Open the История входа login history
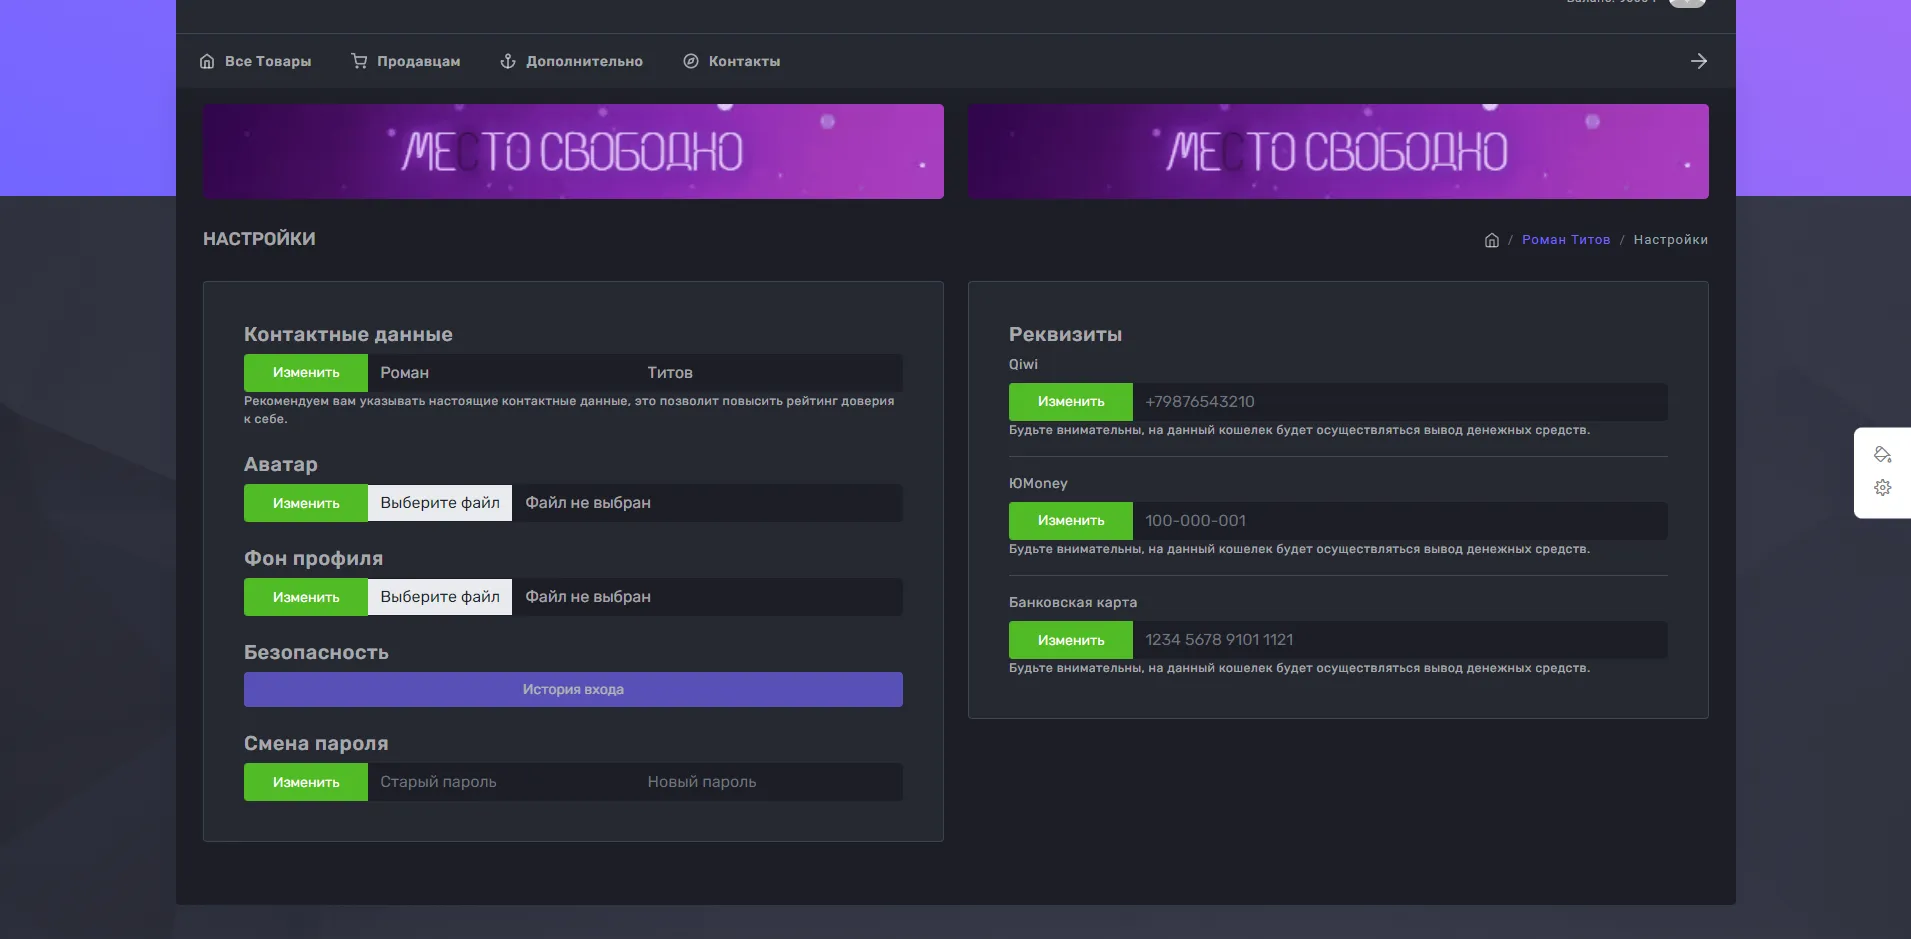Image resolution: width=1911 pixels, height=939 pixels. [x=573, y=689]
